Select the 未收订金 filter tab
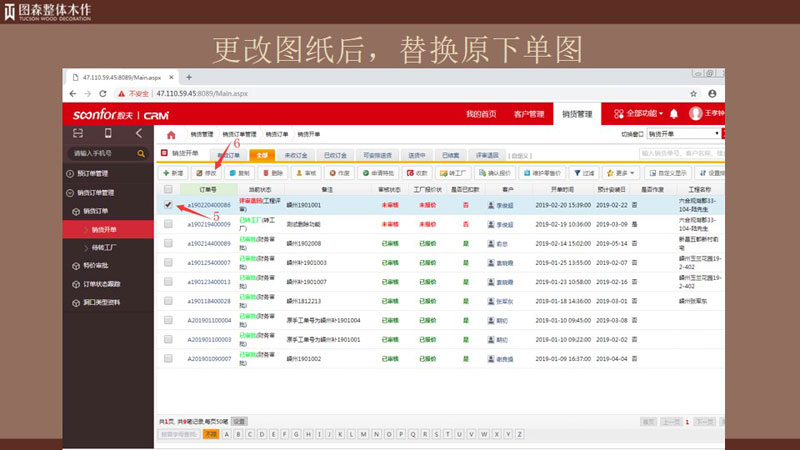 click(x=294, y=155)
